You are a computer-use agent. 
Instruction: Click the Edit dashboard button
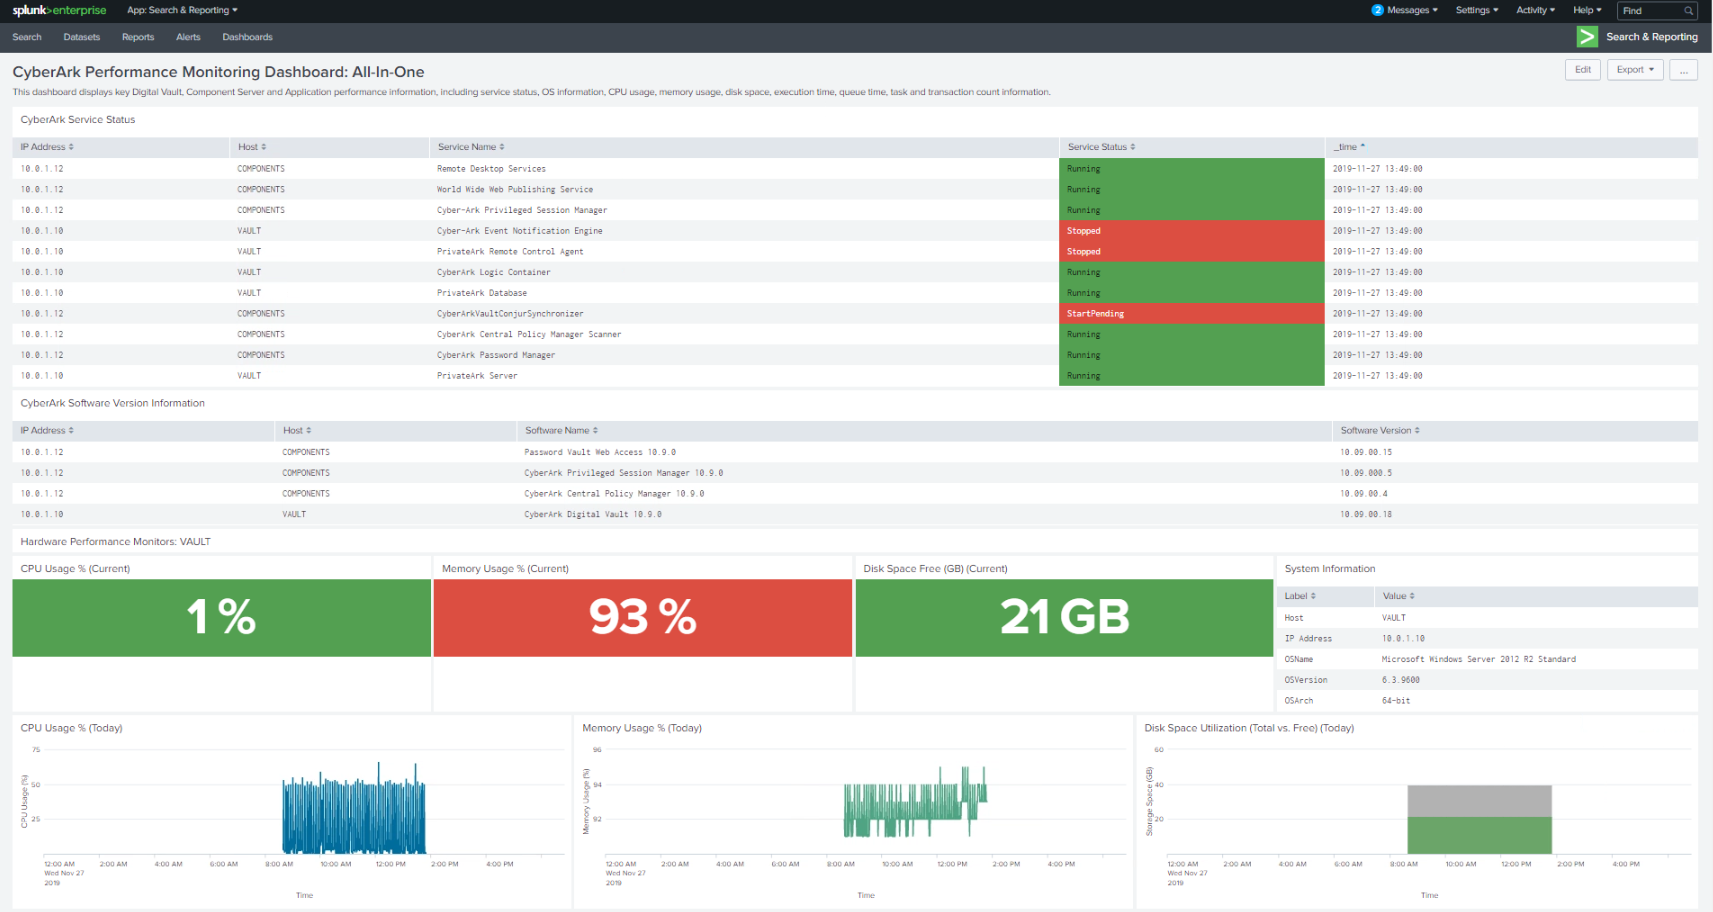click(1583, 70)
